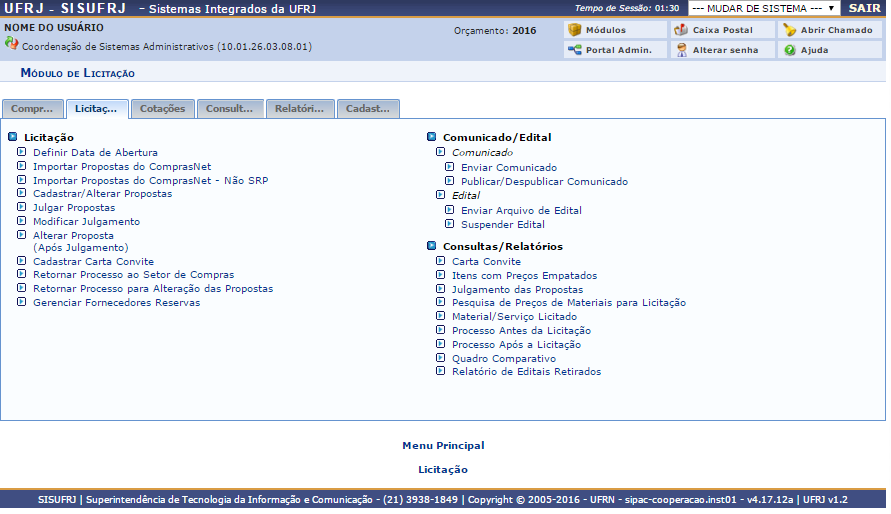Click arrow icon beside Definir Data de Abertura
The image size is (891, 514).
pyautogui.click(x=22, y=152)
